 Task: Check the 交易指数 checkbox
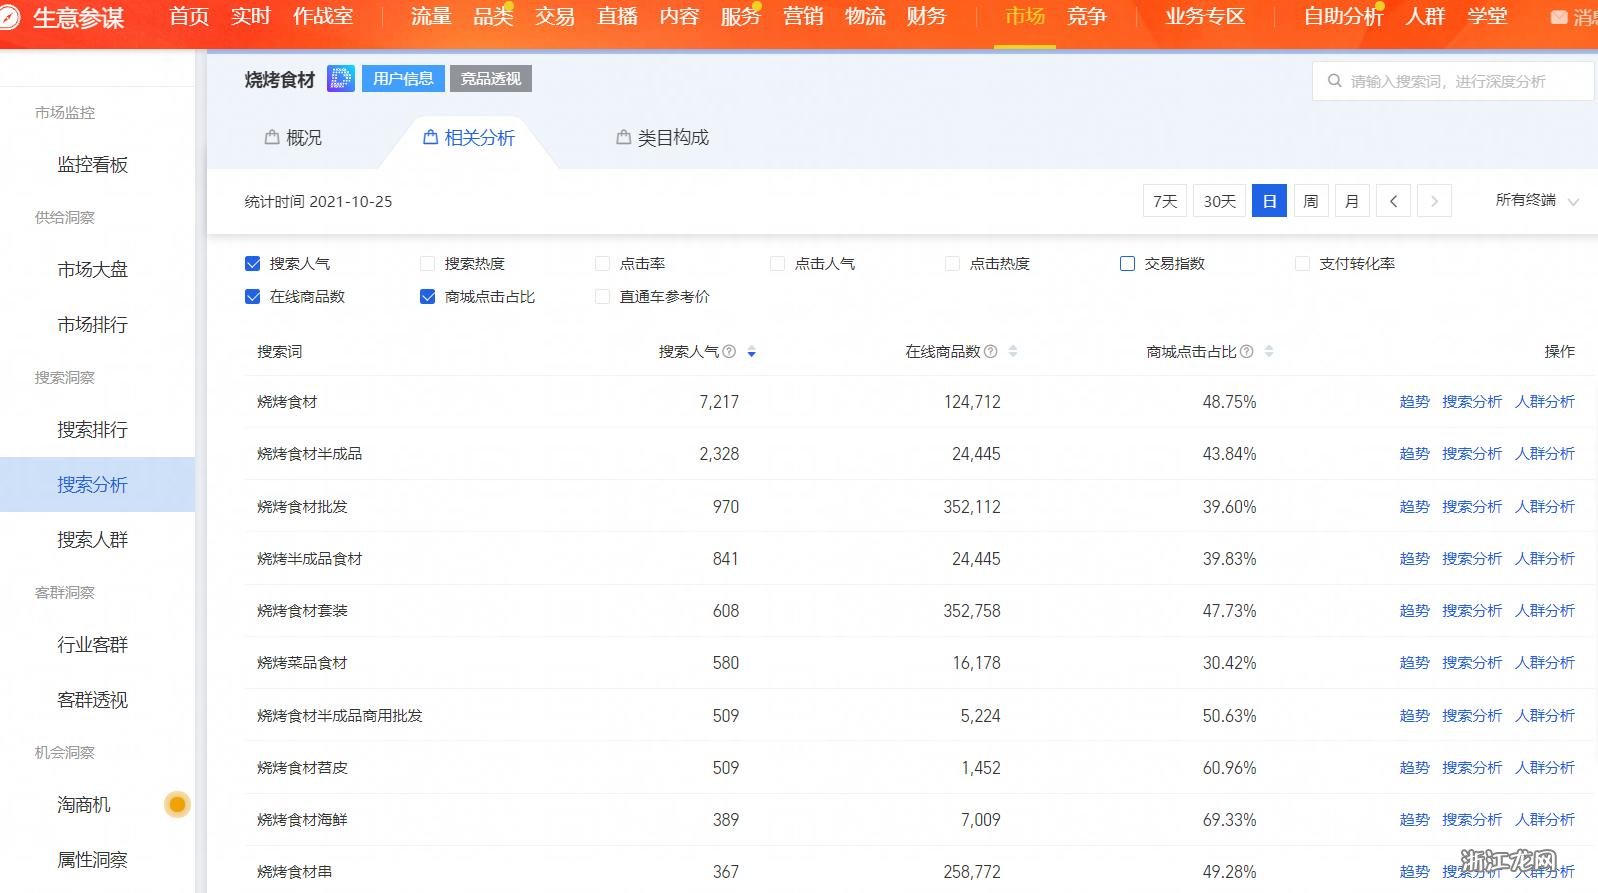click(x=1128, y=264)
